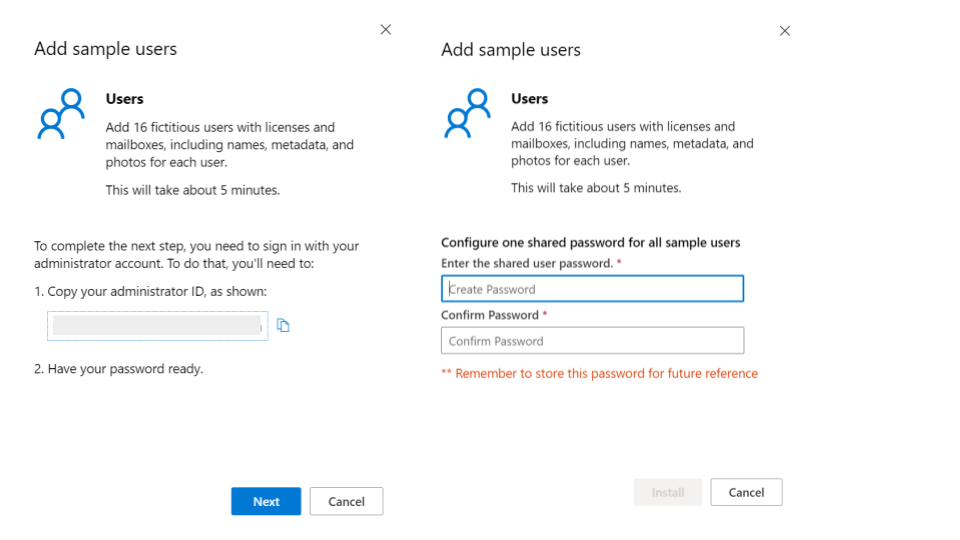Screen dimensions: 960x540
Task: Select the administrator ID text box
Action: [x=157, y=325]
